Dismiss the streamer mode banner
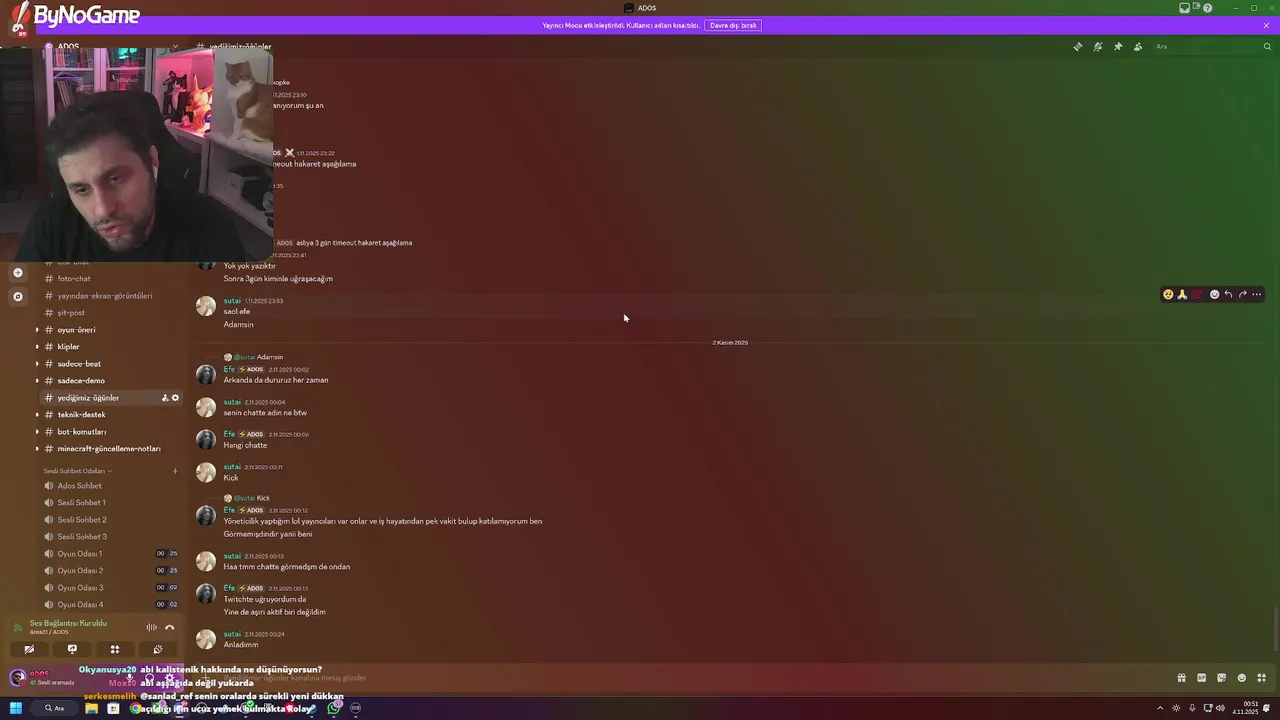Viewport: 1280px width, 720px height. click(1266, 25)
